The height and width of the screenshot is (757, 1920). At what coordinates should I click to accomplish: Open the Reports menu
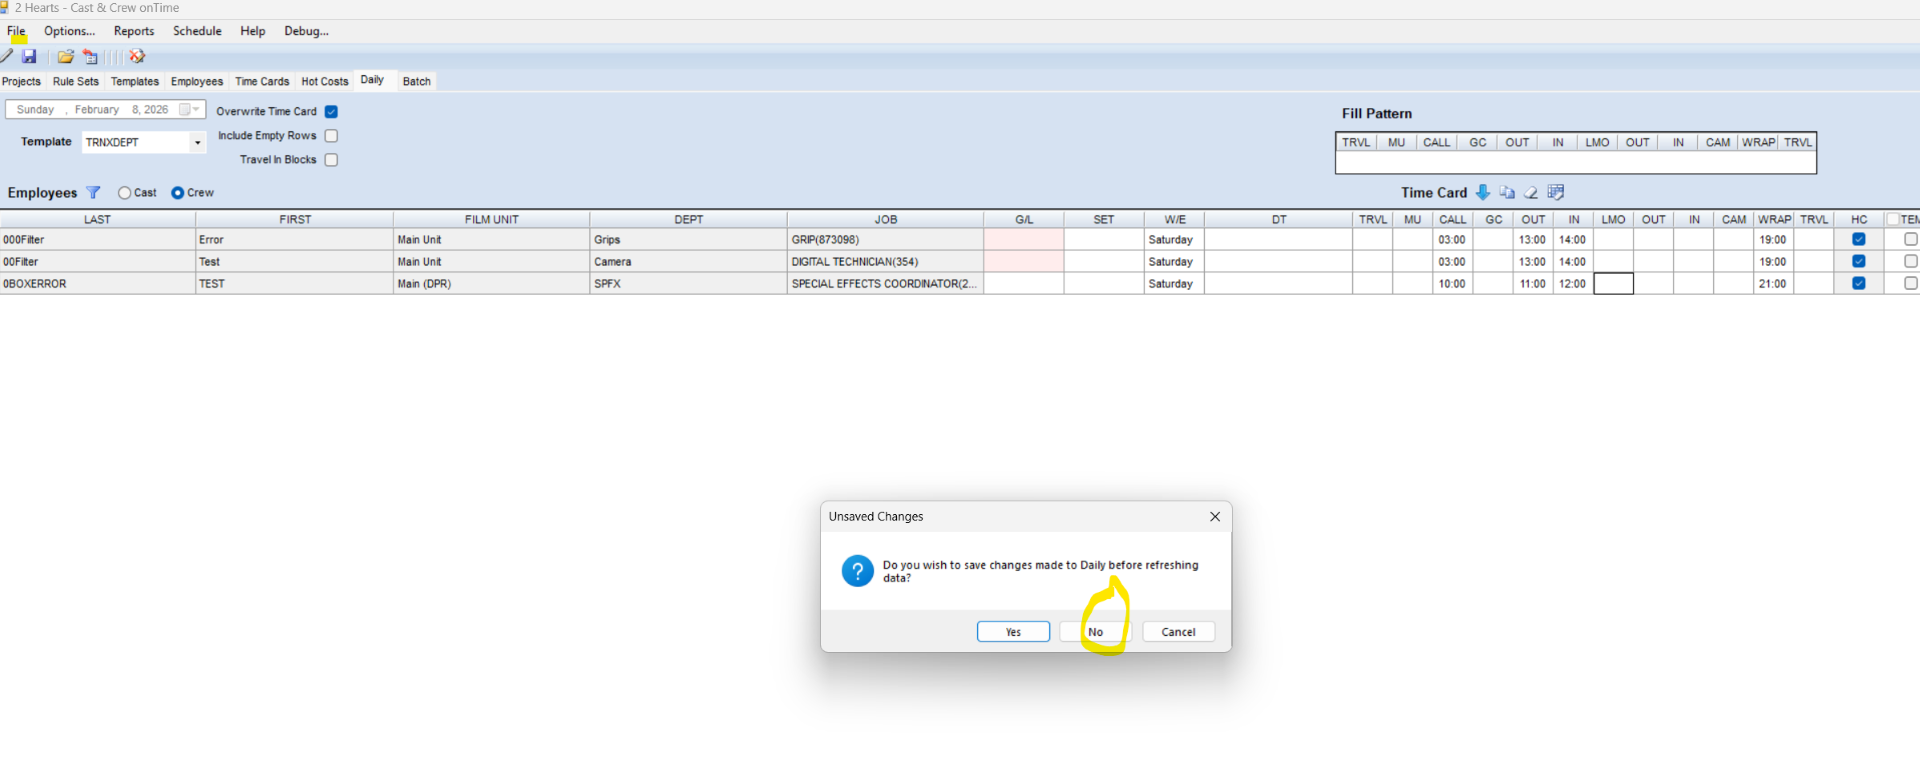coord(134,31)
